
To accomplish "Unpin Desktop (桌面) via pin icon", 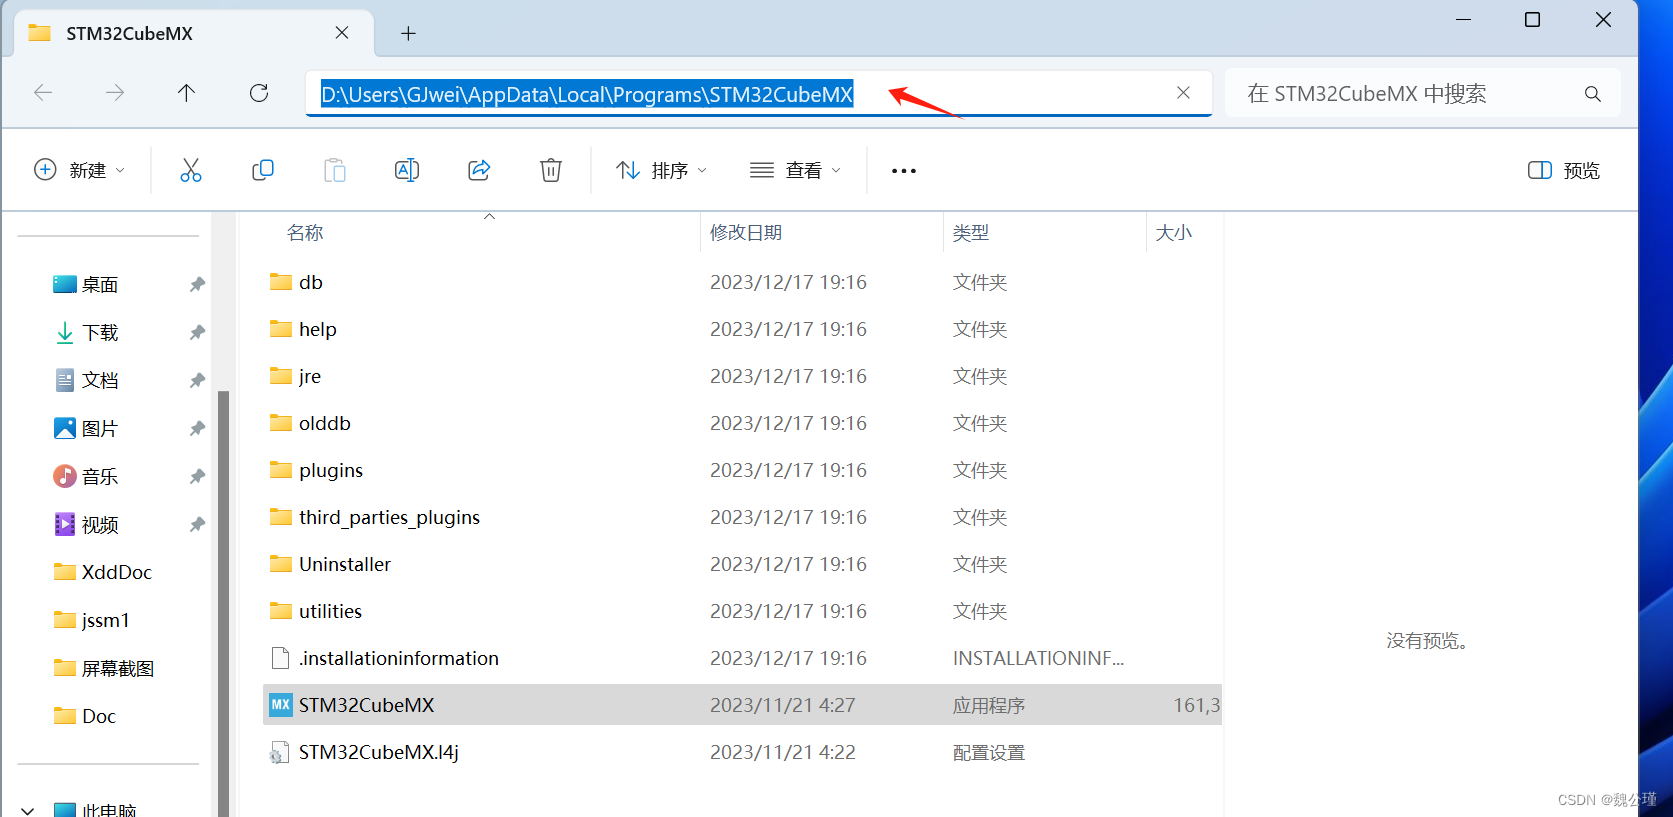I will coord(197,285).
